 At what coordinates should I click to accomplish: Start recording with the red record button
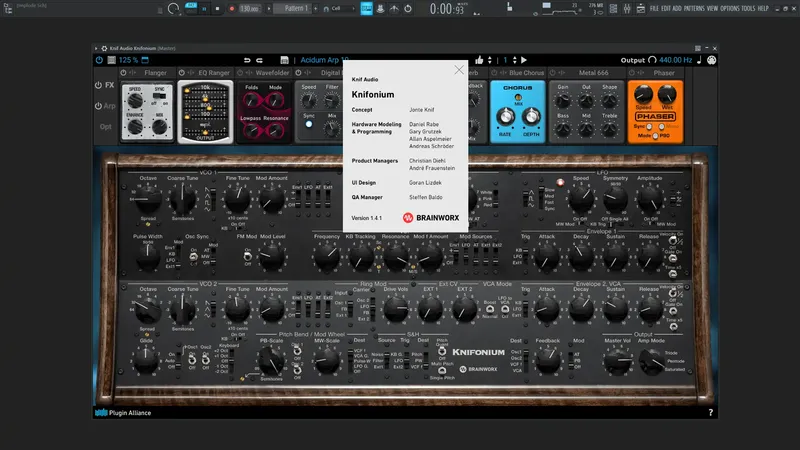tap(232, 9)
